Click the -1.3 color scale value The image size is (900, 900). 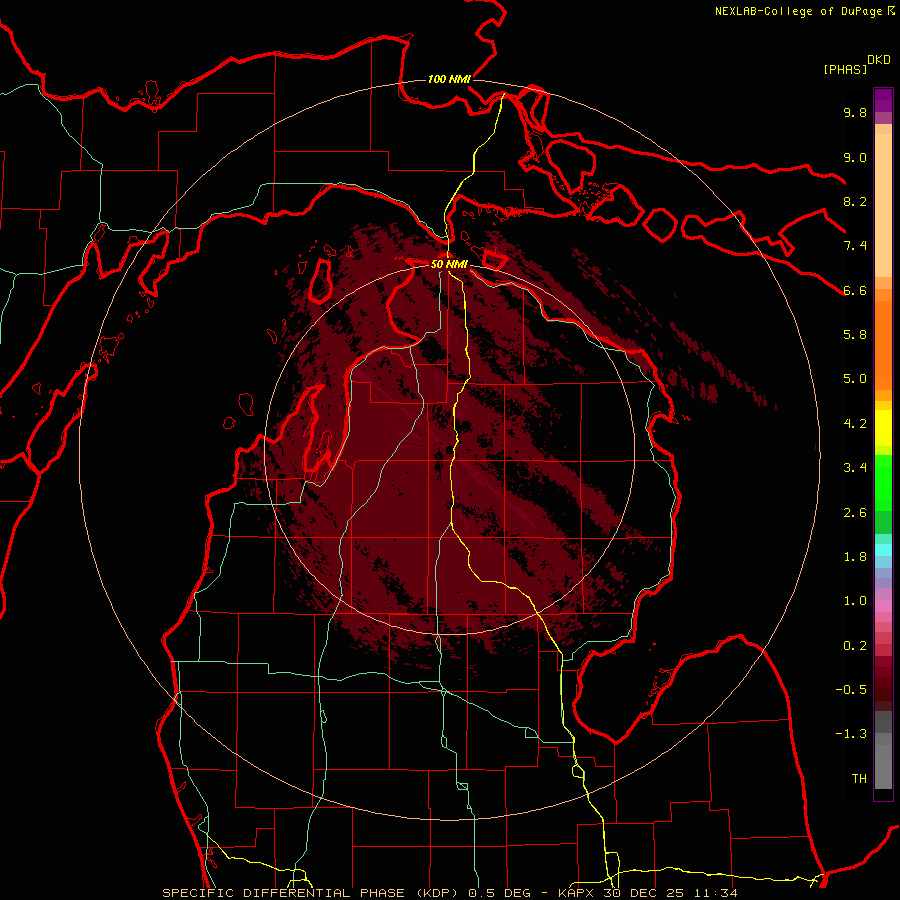pos(851,734)
